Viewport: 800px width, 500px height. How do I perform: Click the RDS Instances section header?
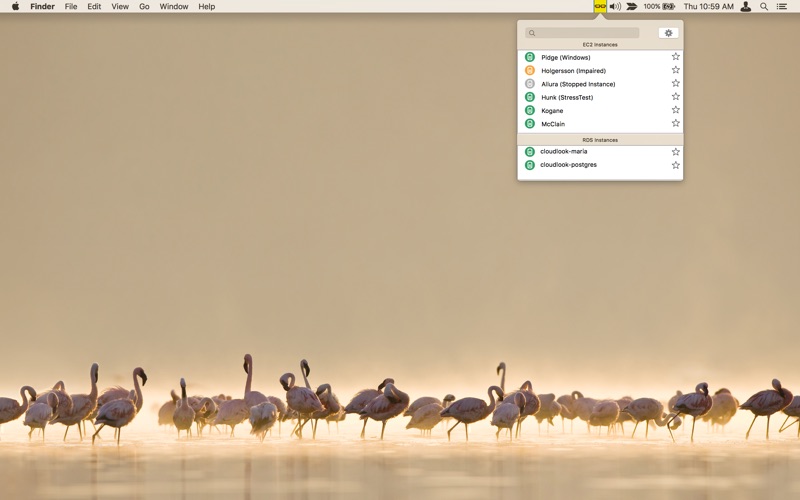click(600, 140)
